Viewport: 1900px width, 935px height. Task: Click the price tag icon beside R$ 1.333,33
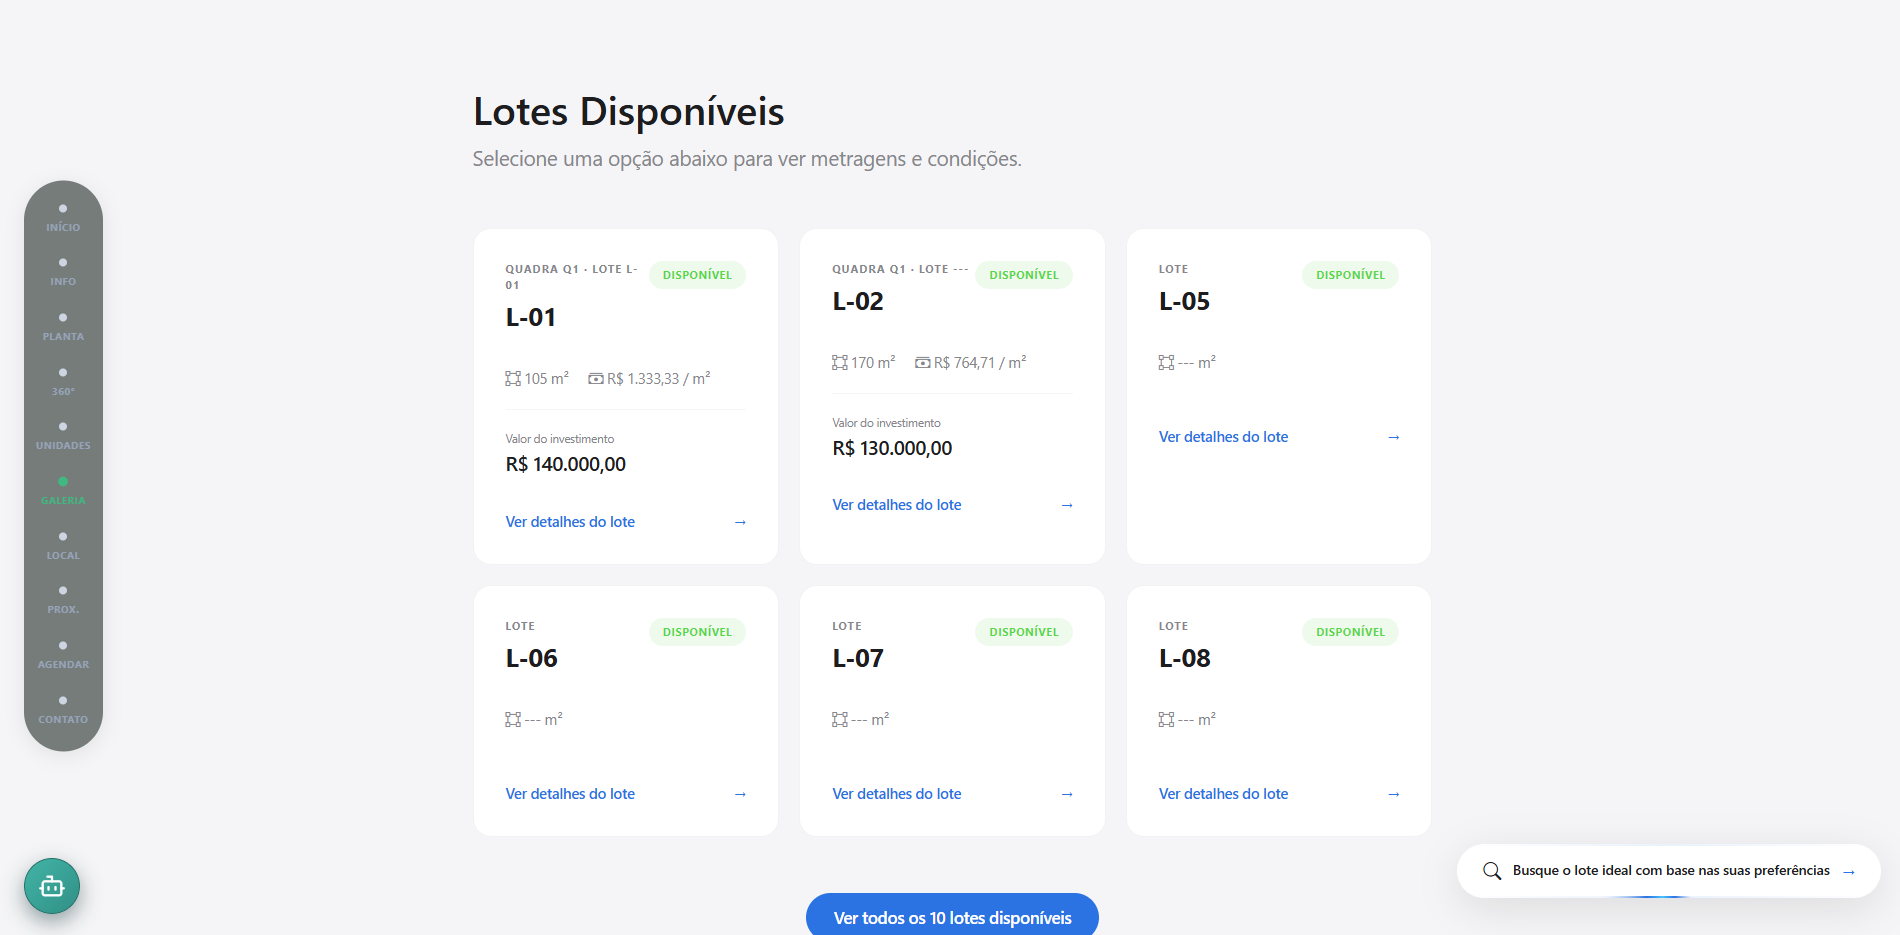(x=596, y=377)
